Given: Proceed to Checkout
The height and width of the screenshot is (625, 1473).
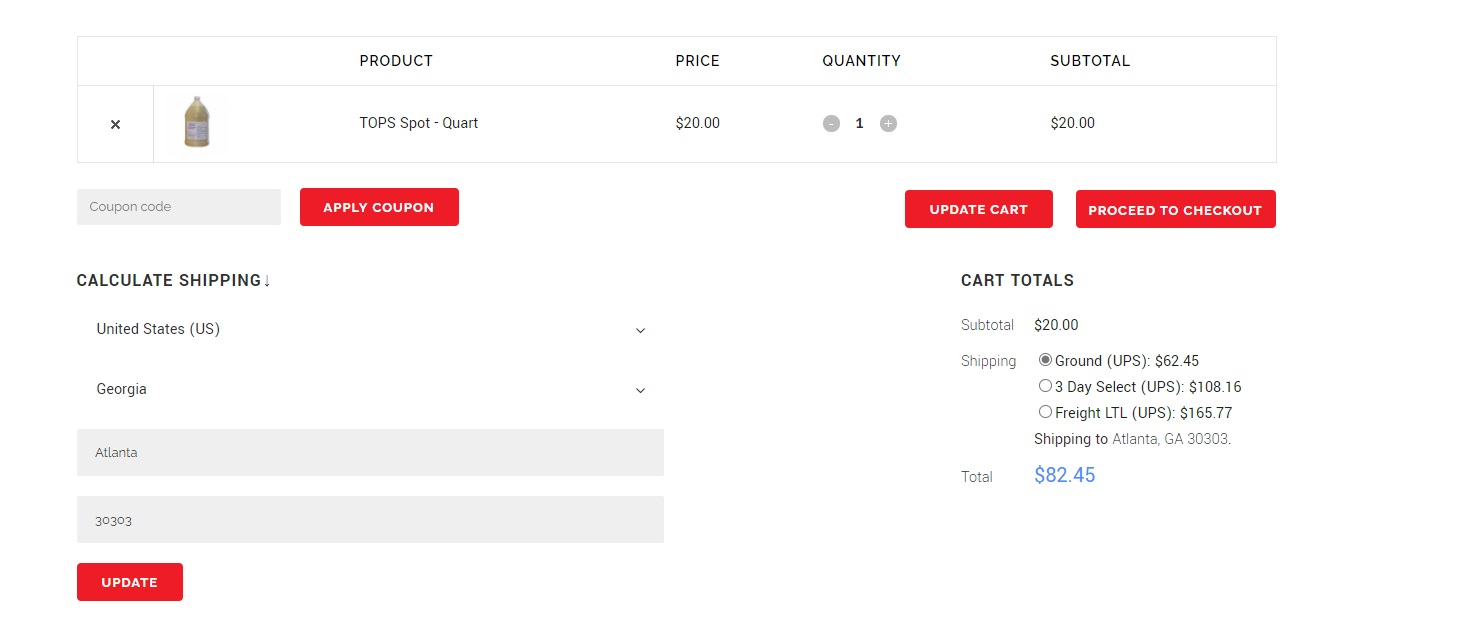Looking at the screenshot, I should click(x=1175, y=209).
